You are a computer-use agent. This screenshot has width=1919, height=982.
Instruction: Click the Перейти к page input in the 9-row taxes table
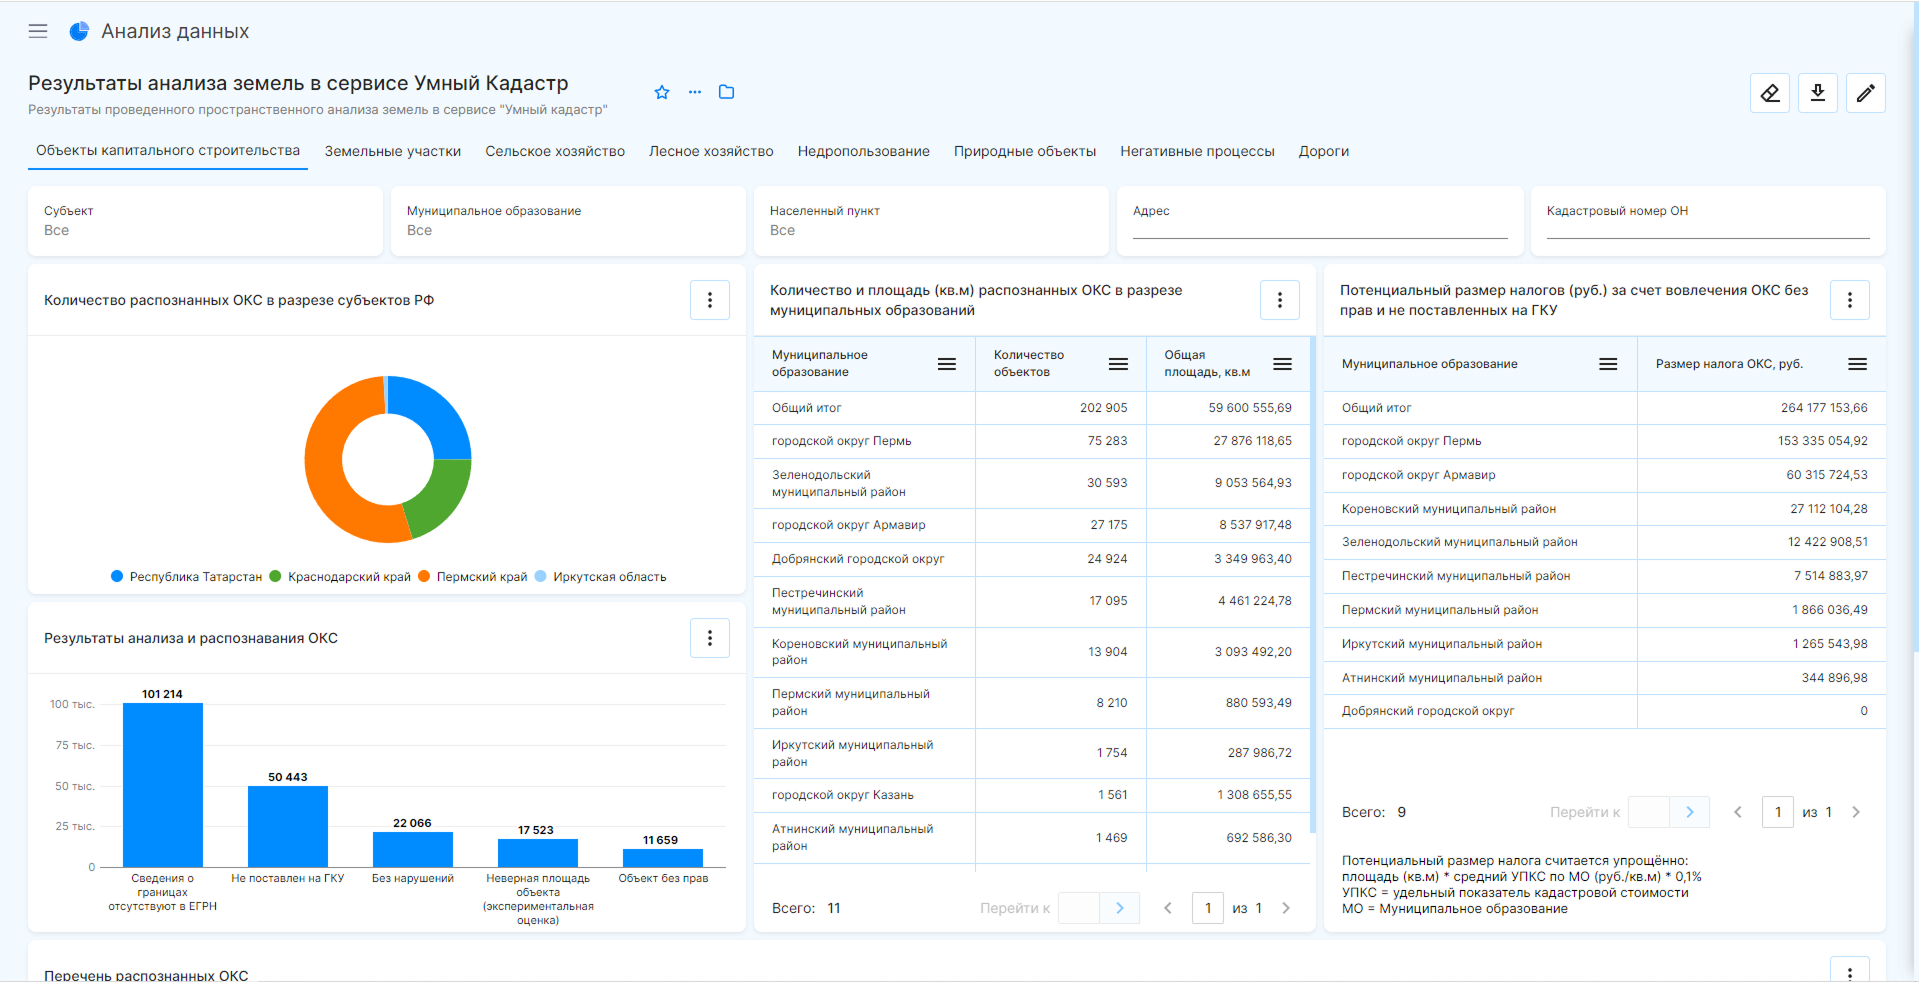pos(1649,812)
